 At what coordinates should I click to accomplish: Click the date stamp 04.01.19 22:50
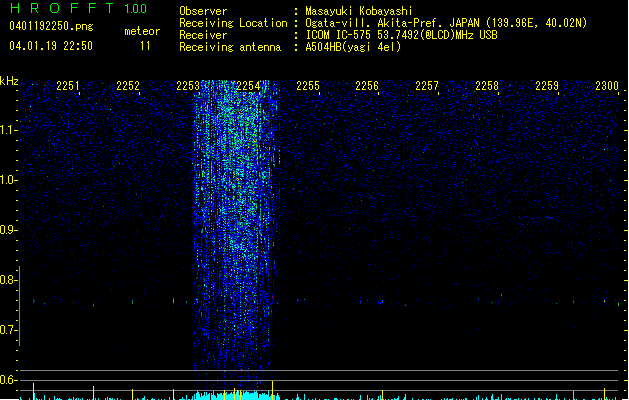pos(51,46)
